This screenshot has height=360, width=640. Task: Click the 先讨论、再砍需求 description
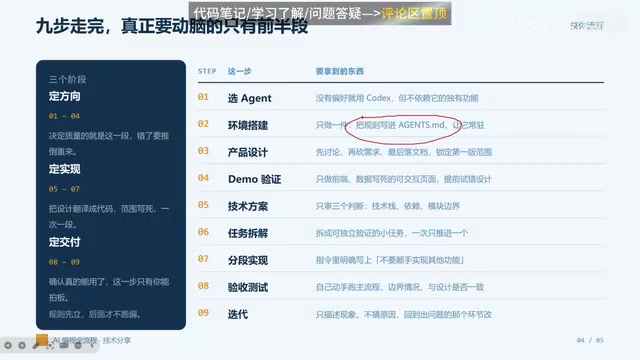coord(404,152)
